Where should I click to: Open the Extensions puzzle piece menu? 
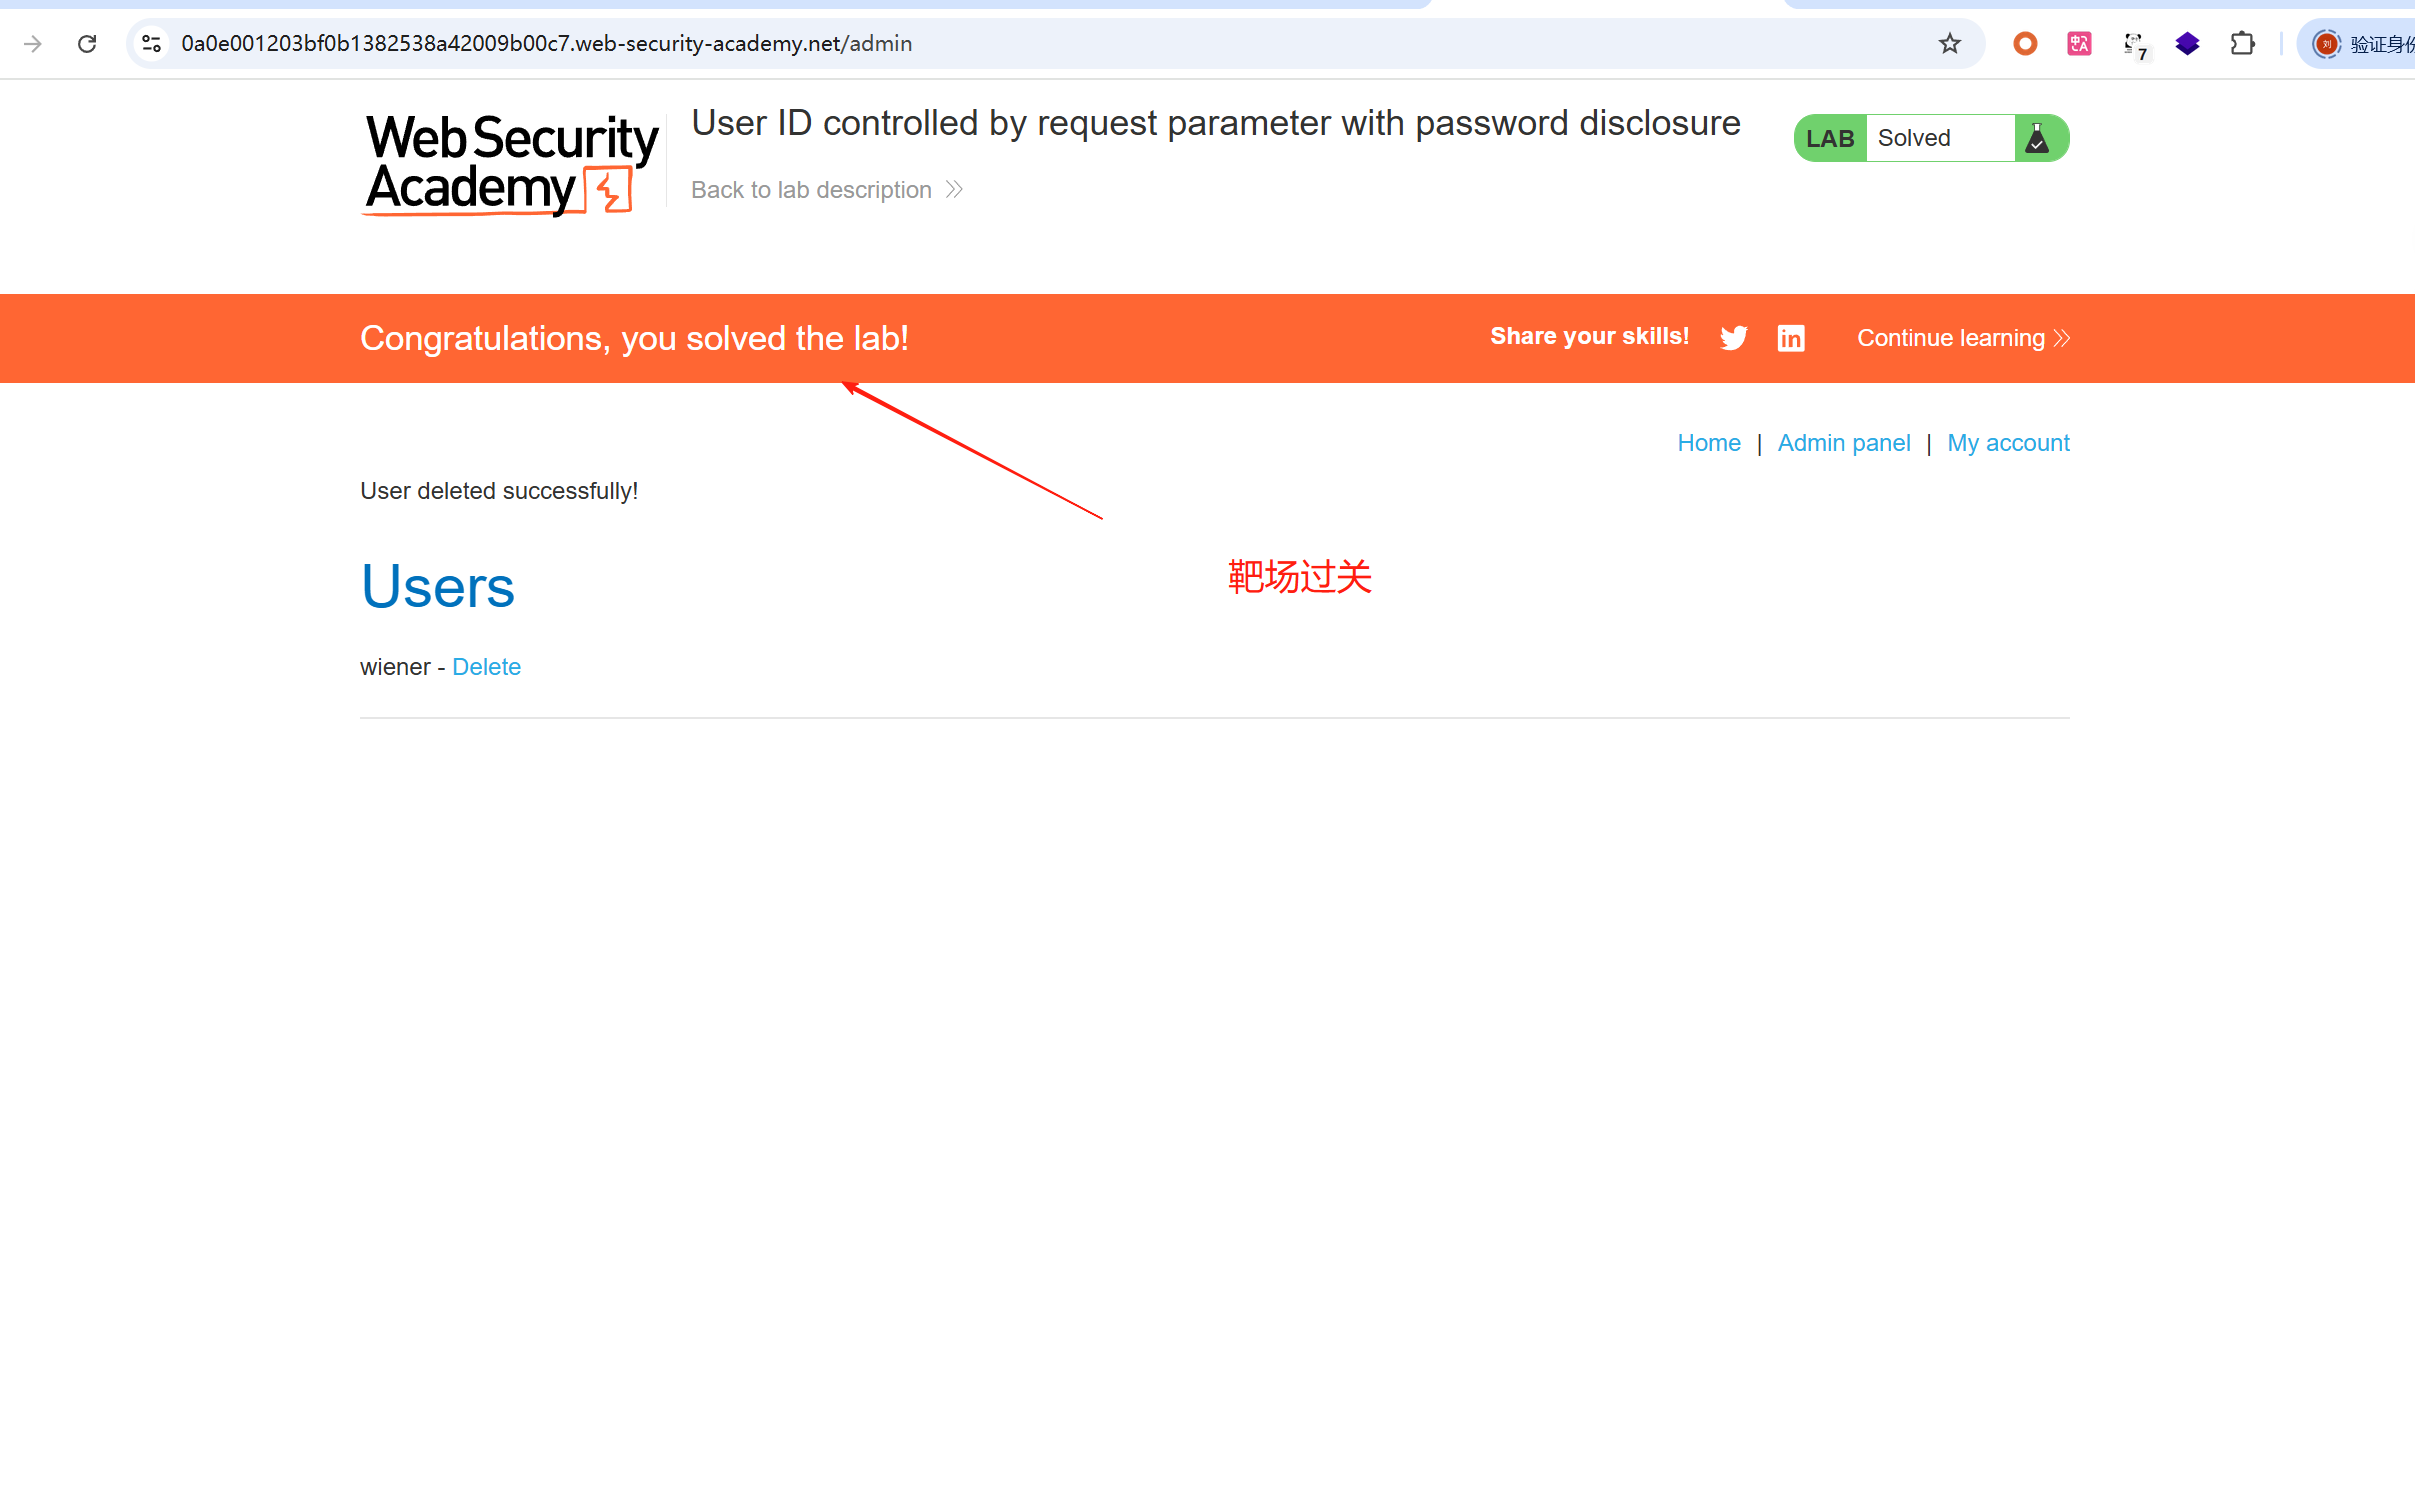[2242, 44]
